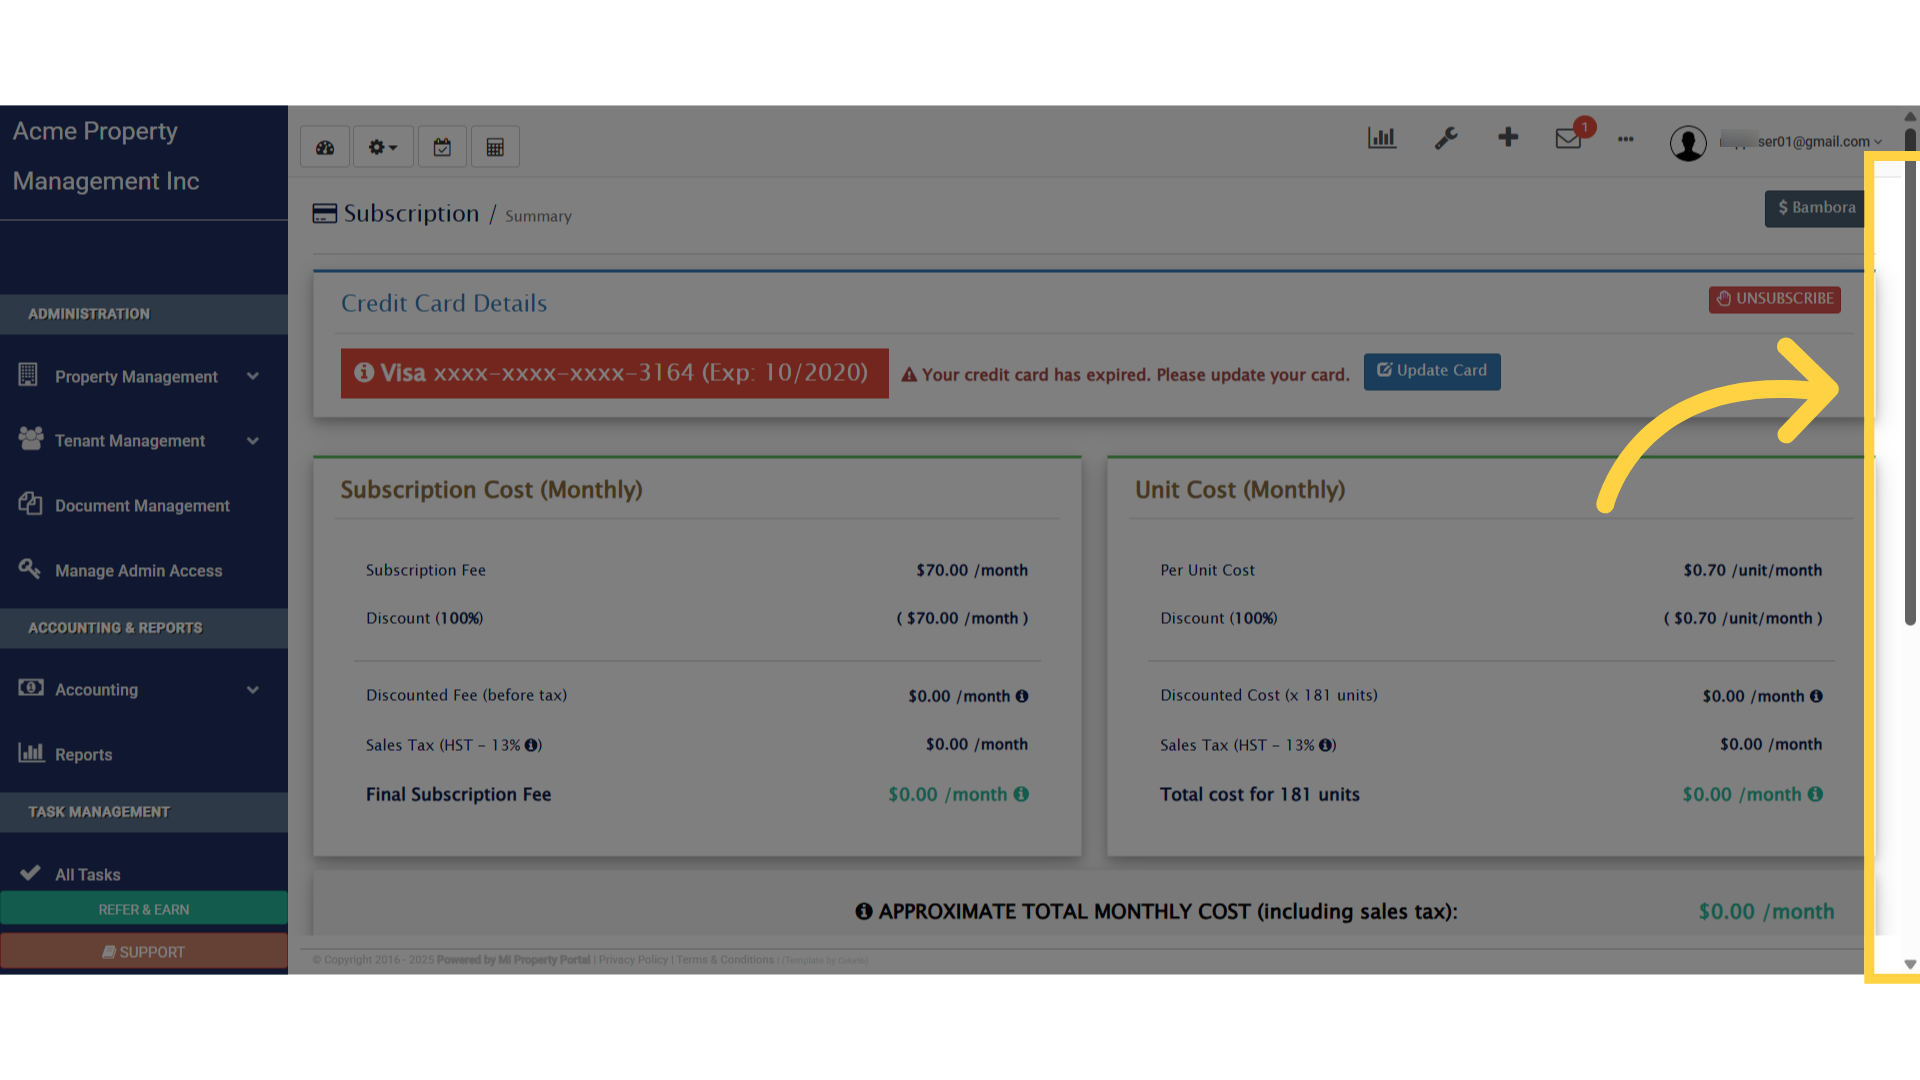Click the page scrollbar down arrow
The height and width of the screenshot is (1080, 1920).
point(1910,965)
